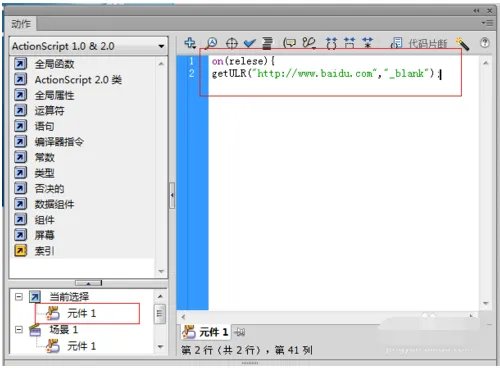Image resolution: width=500 pixels, height=369 pixels.
Task: Pin the active script with pushpin icon
Action: [x=240, y=332]
